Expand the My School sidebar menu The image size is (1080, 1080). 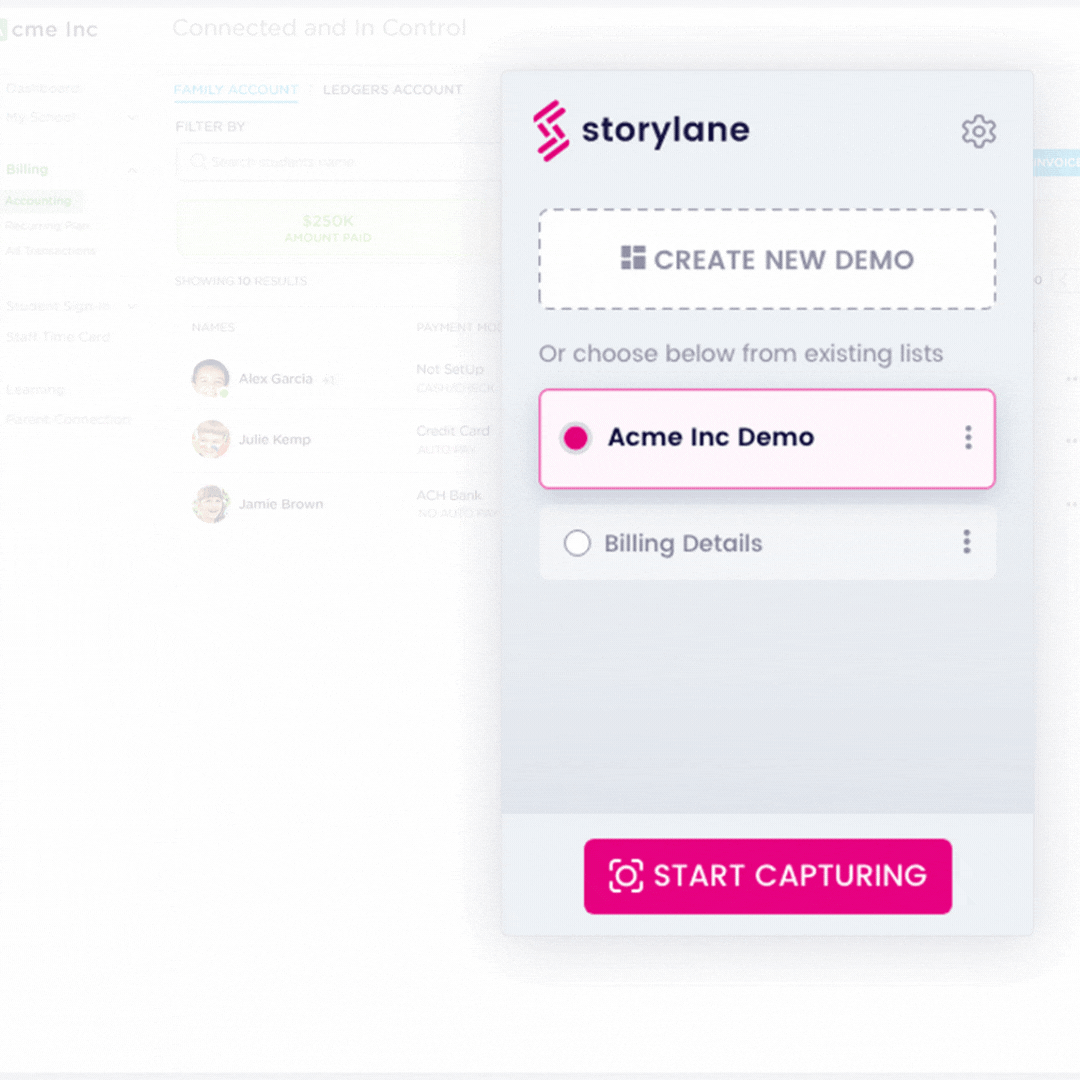(132, 118)
